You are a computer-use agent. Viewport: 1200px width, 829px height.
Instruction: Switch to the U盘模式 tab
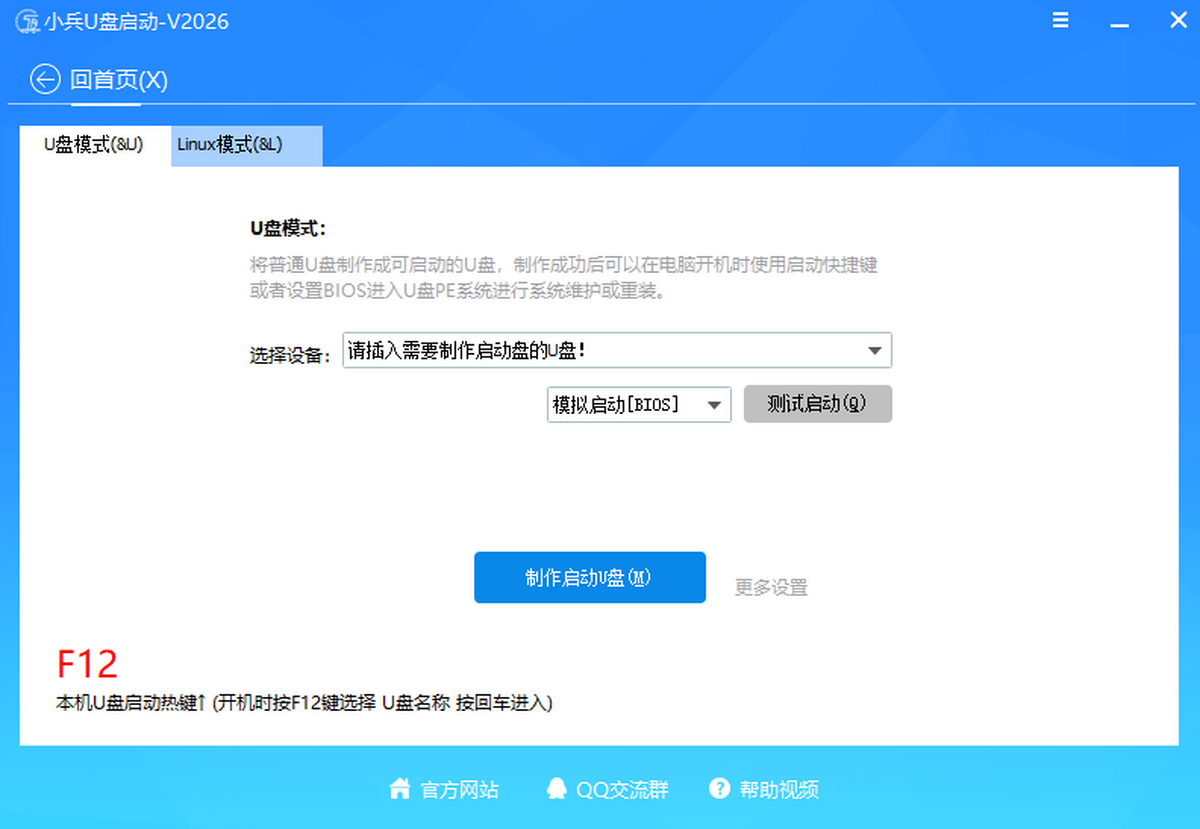(x=94, y=145)
